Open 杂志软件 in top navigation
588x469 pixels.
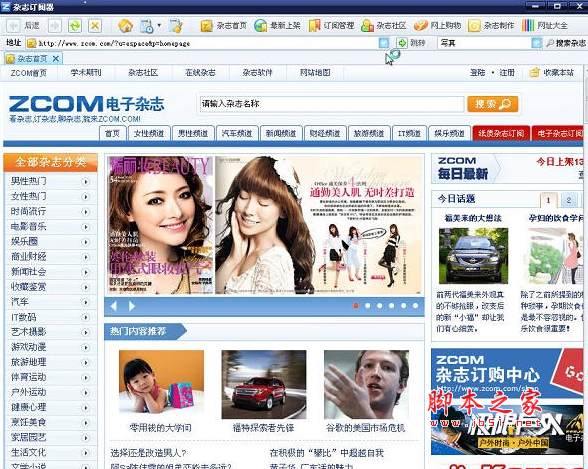(258, 73)
